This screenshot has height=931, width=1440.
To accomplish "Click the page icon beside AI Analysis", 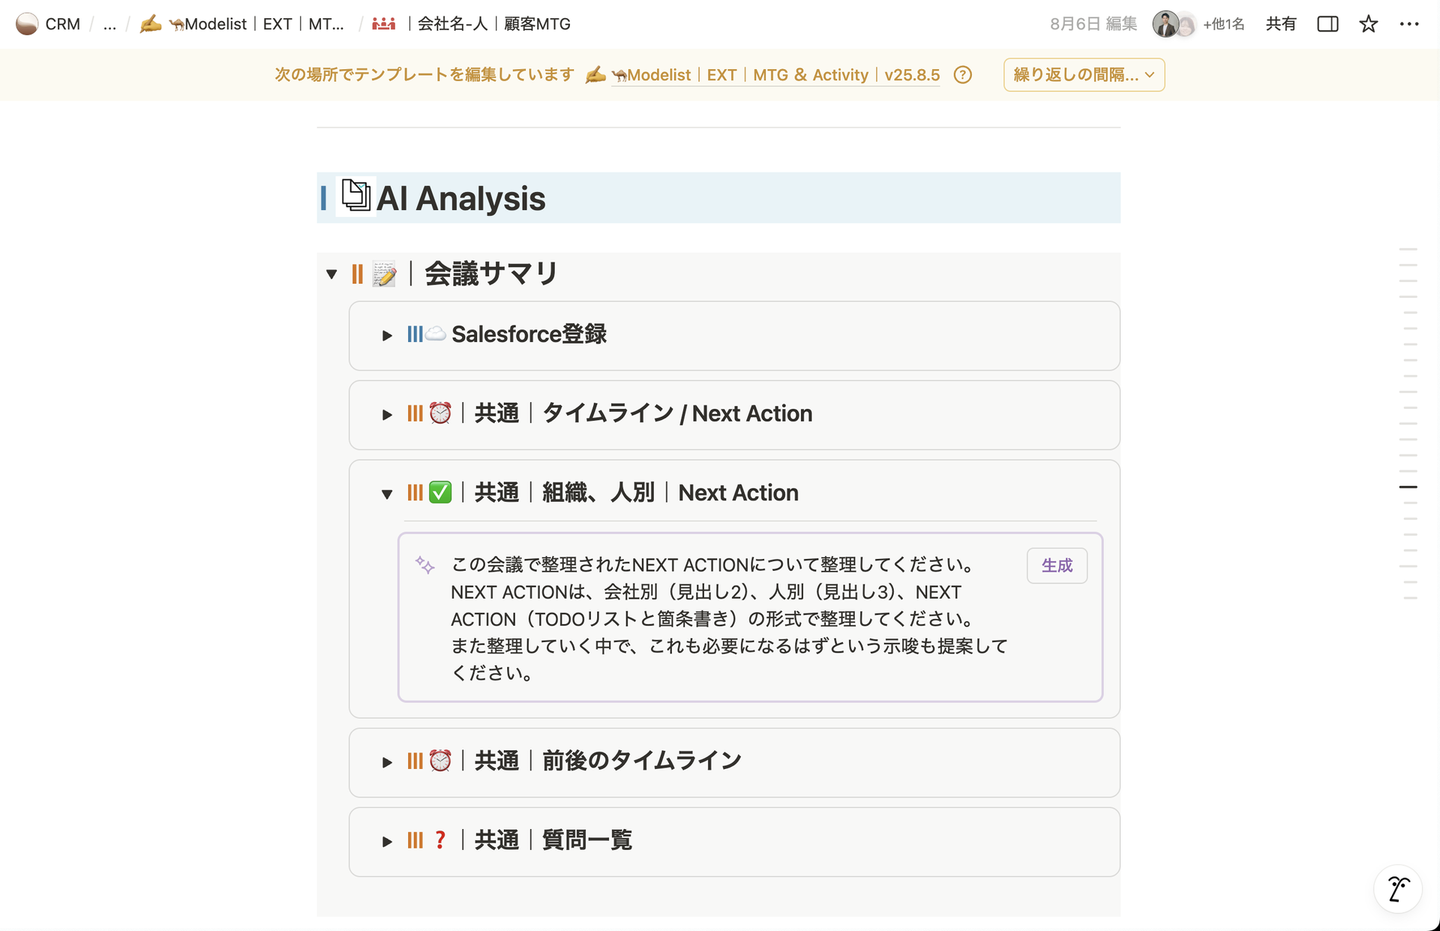I will [x=356, y=195].
